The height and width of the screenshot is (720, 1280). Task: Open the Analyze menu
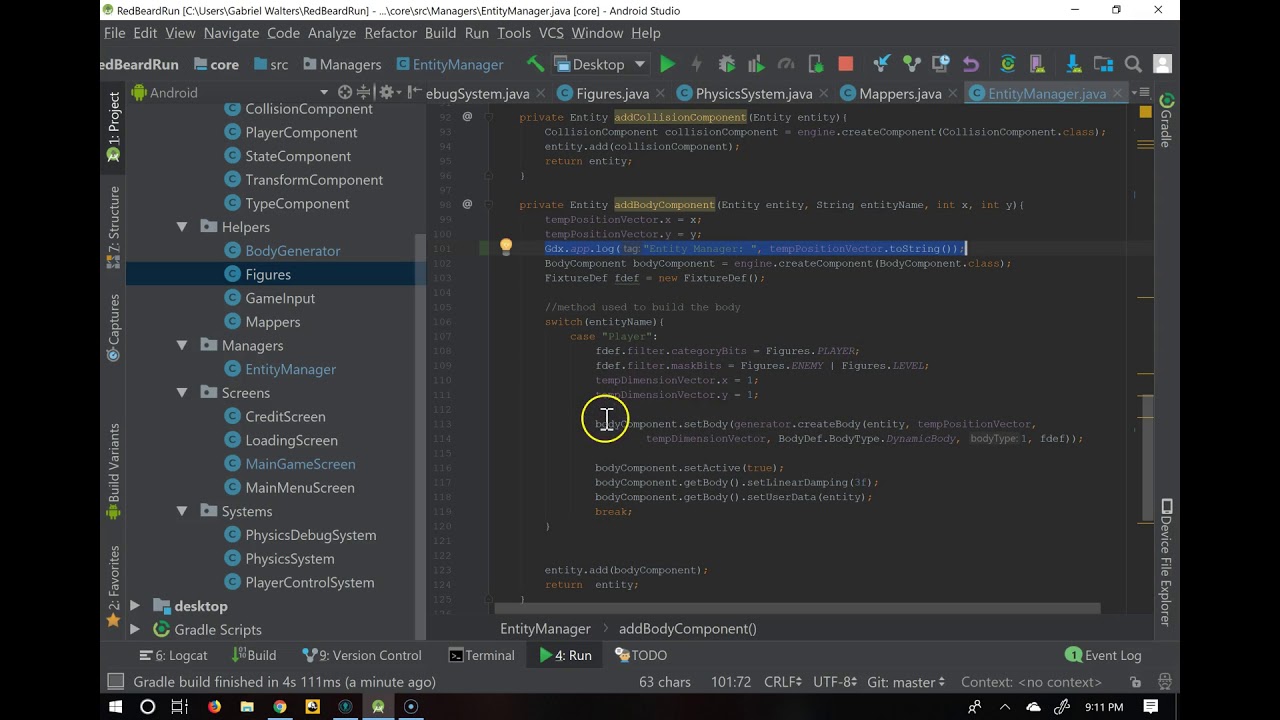tap(332, 33)
